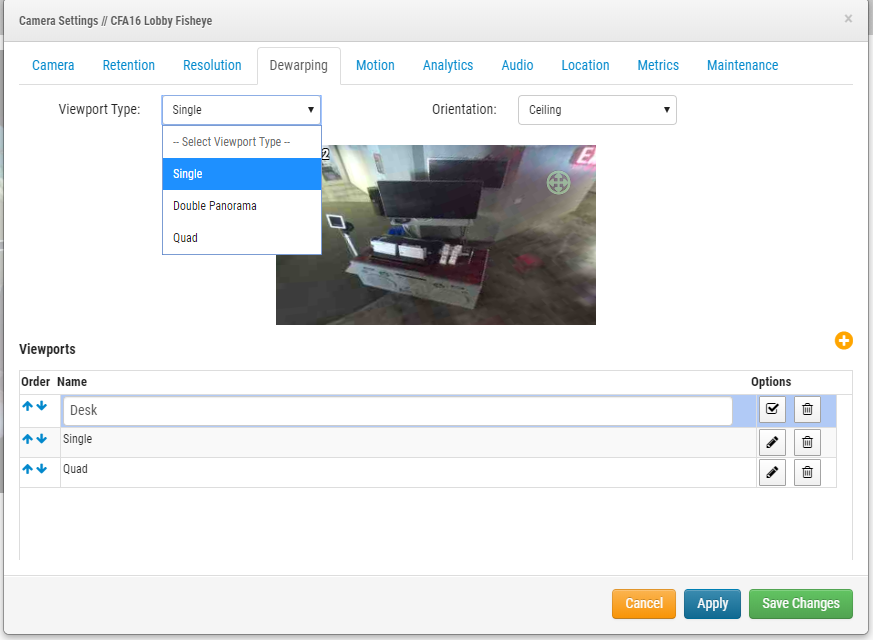Move the Quad viewport up in order
Screen dimensions: 873x640
[x=28, y=468]
